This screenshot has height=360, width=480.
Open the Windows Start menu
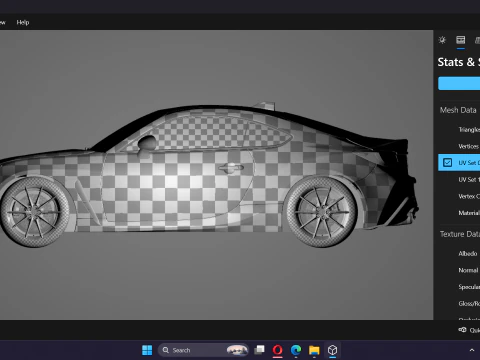click(147, 350)
